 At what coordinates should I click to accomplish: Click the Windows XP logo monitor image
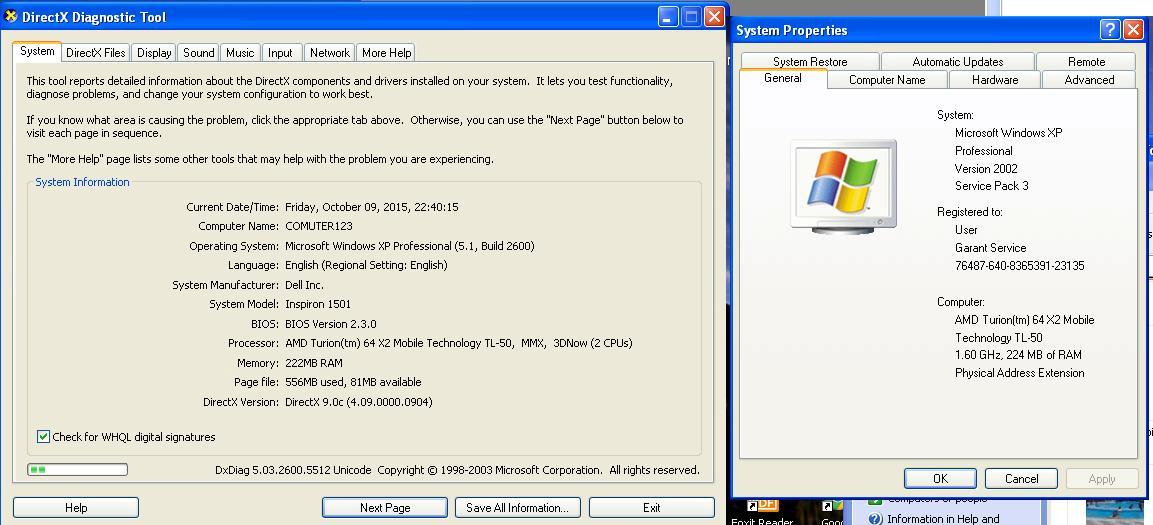pos(843,186)
